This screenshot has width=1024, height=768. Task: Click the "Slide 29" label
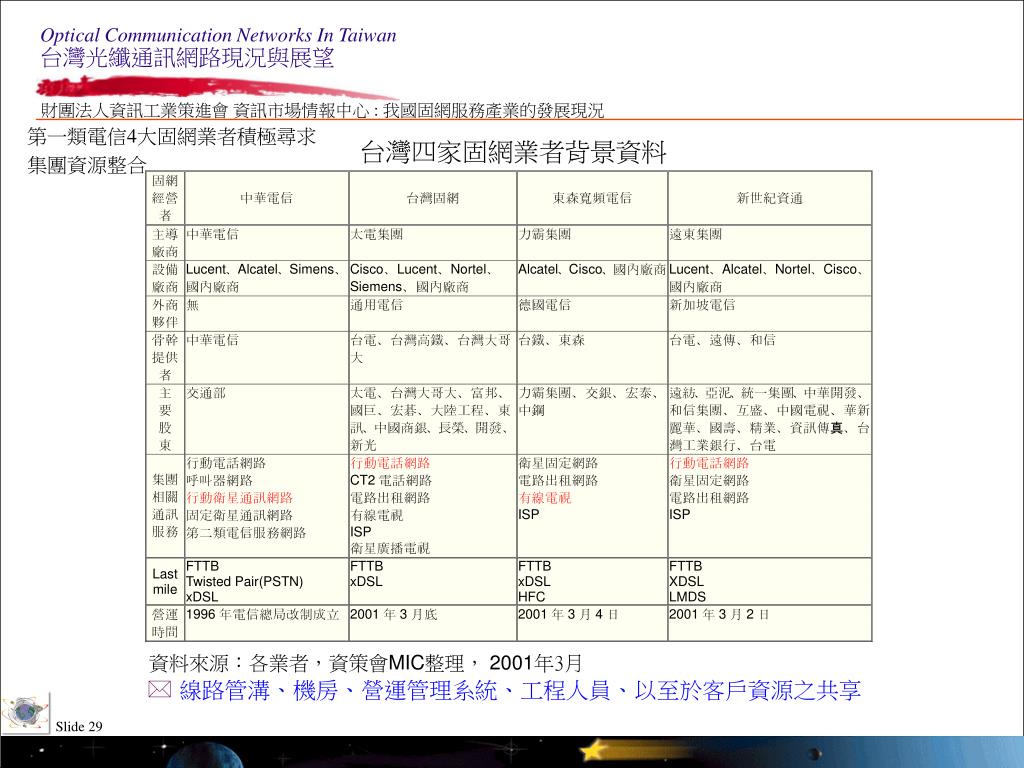[x=79, y=726]
